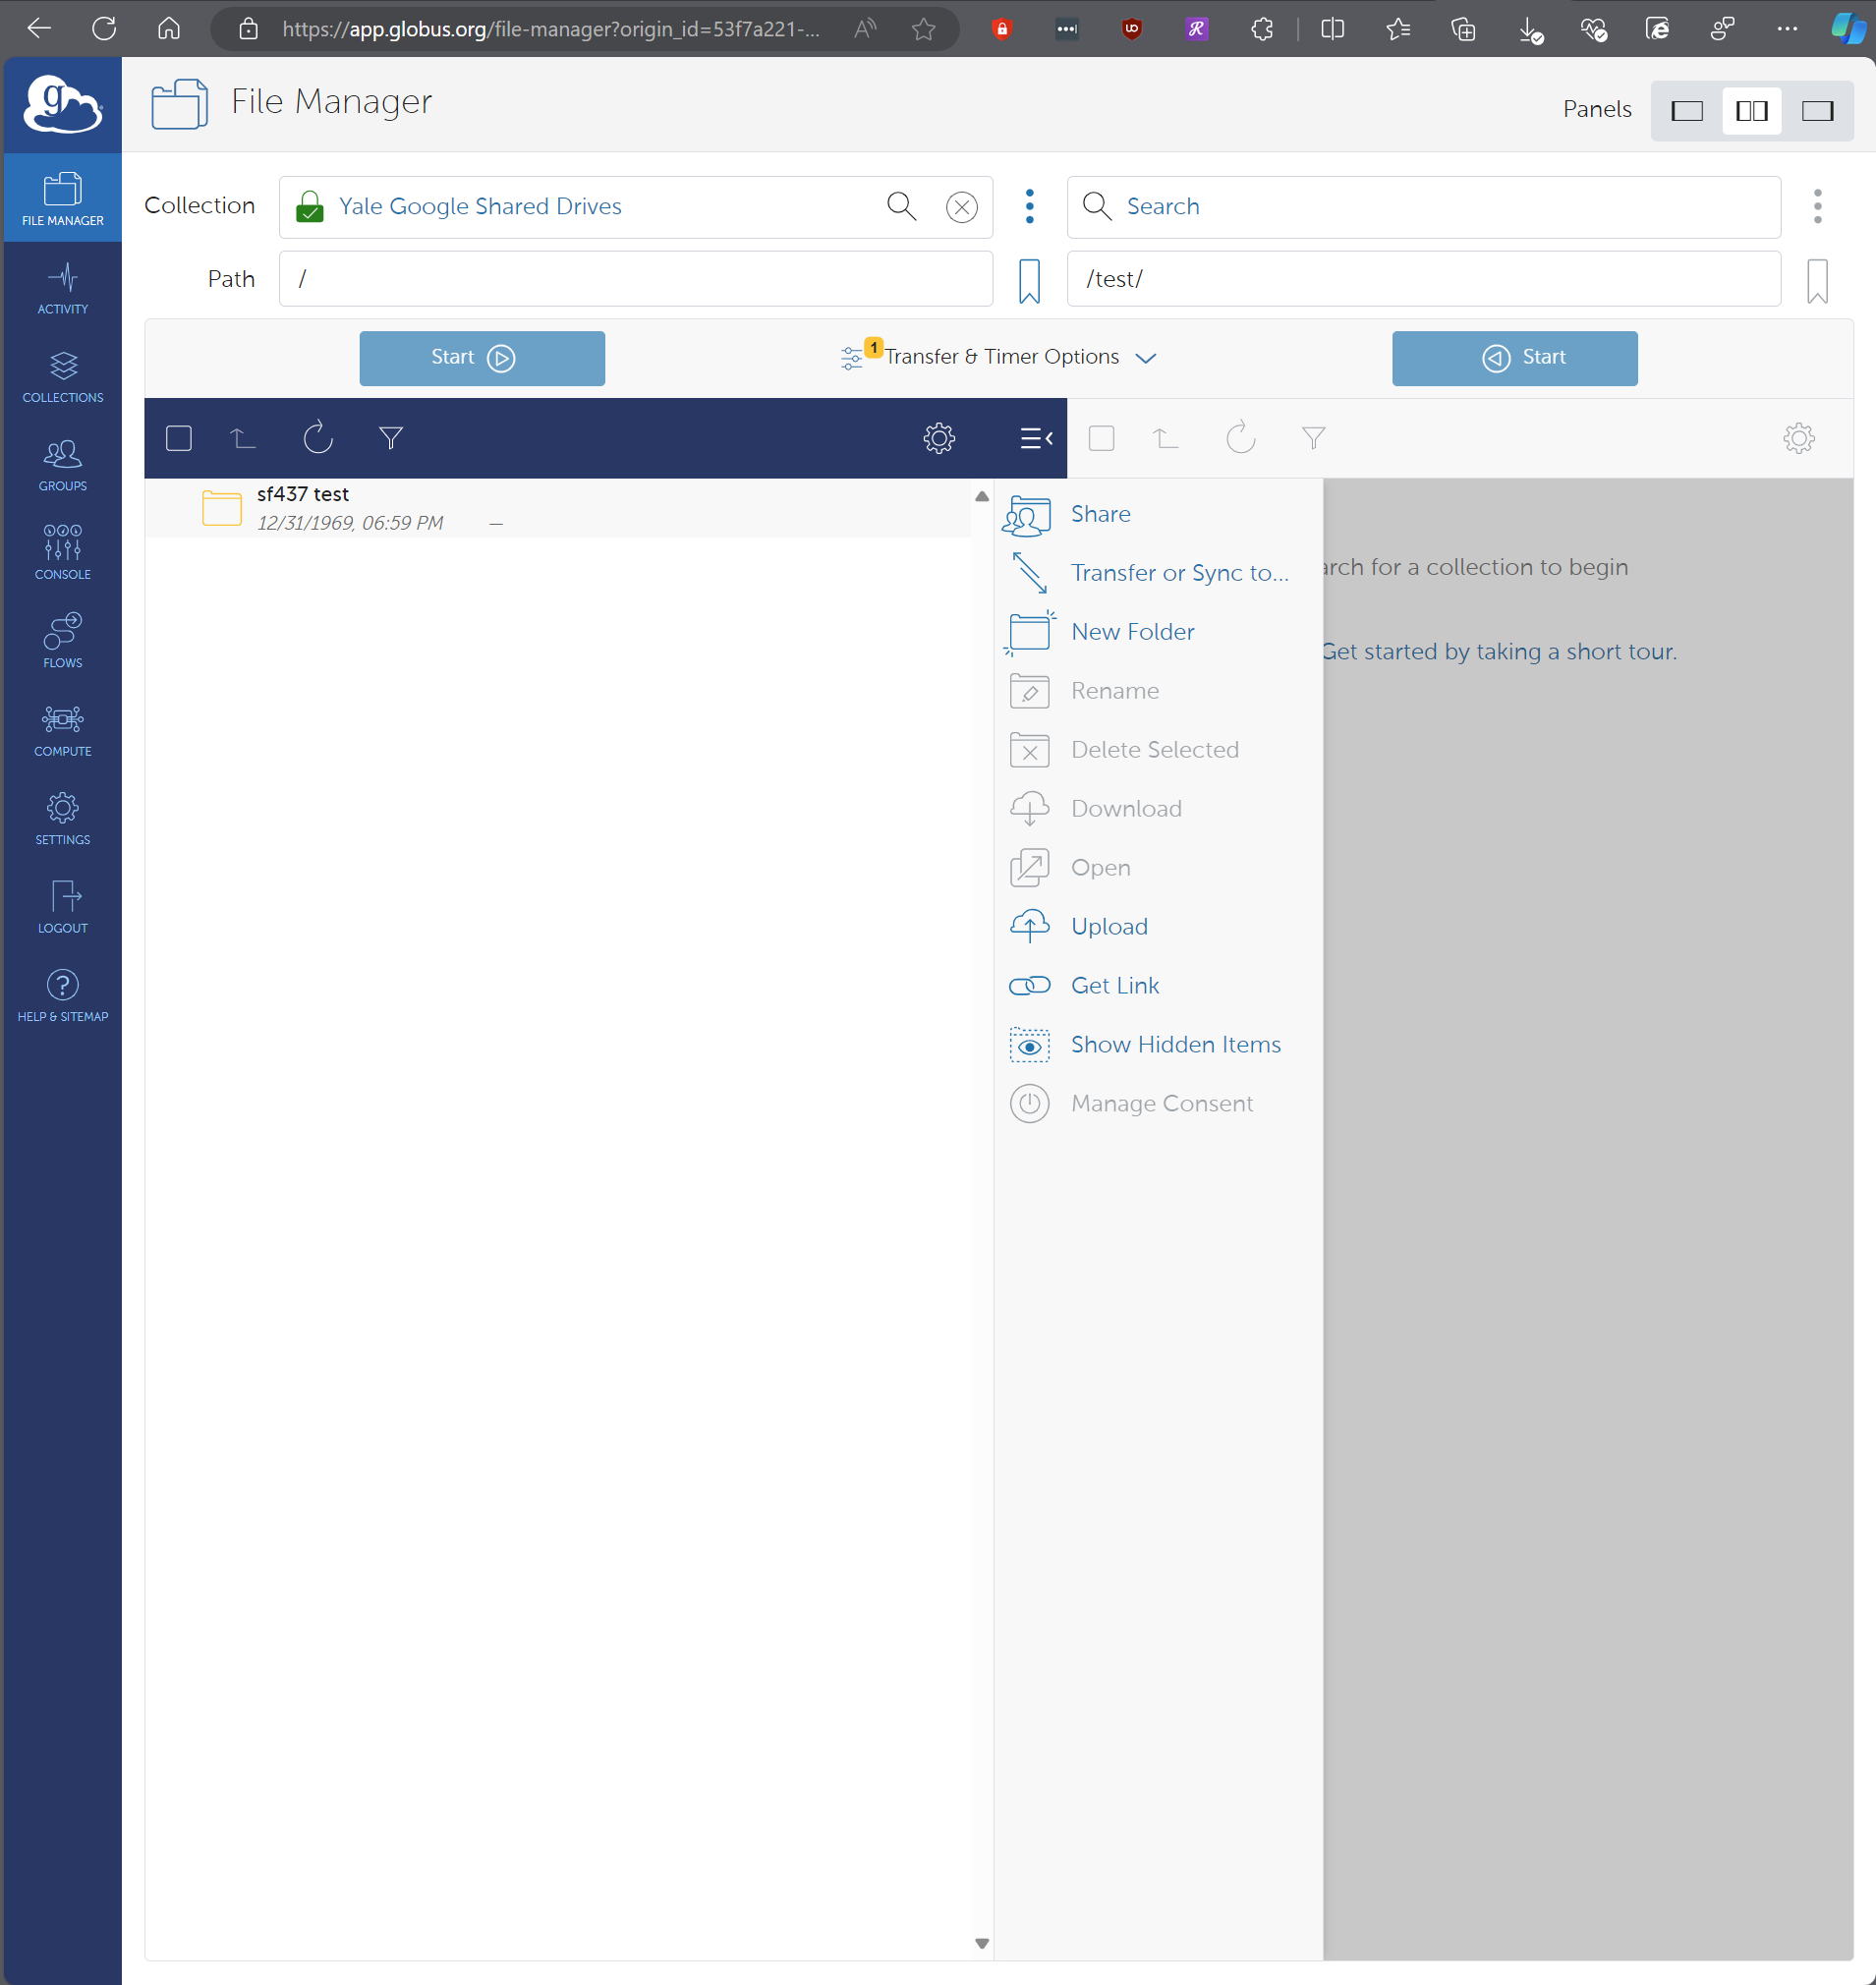Collapse the file actions menu panel

(1035, 438)
